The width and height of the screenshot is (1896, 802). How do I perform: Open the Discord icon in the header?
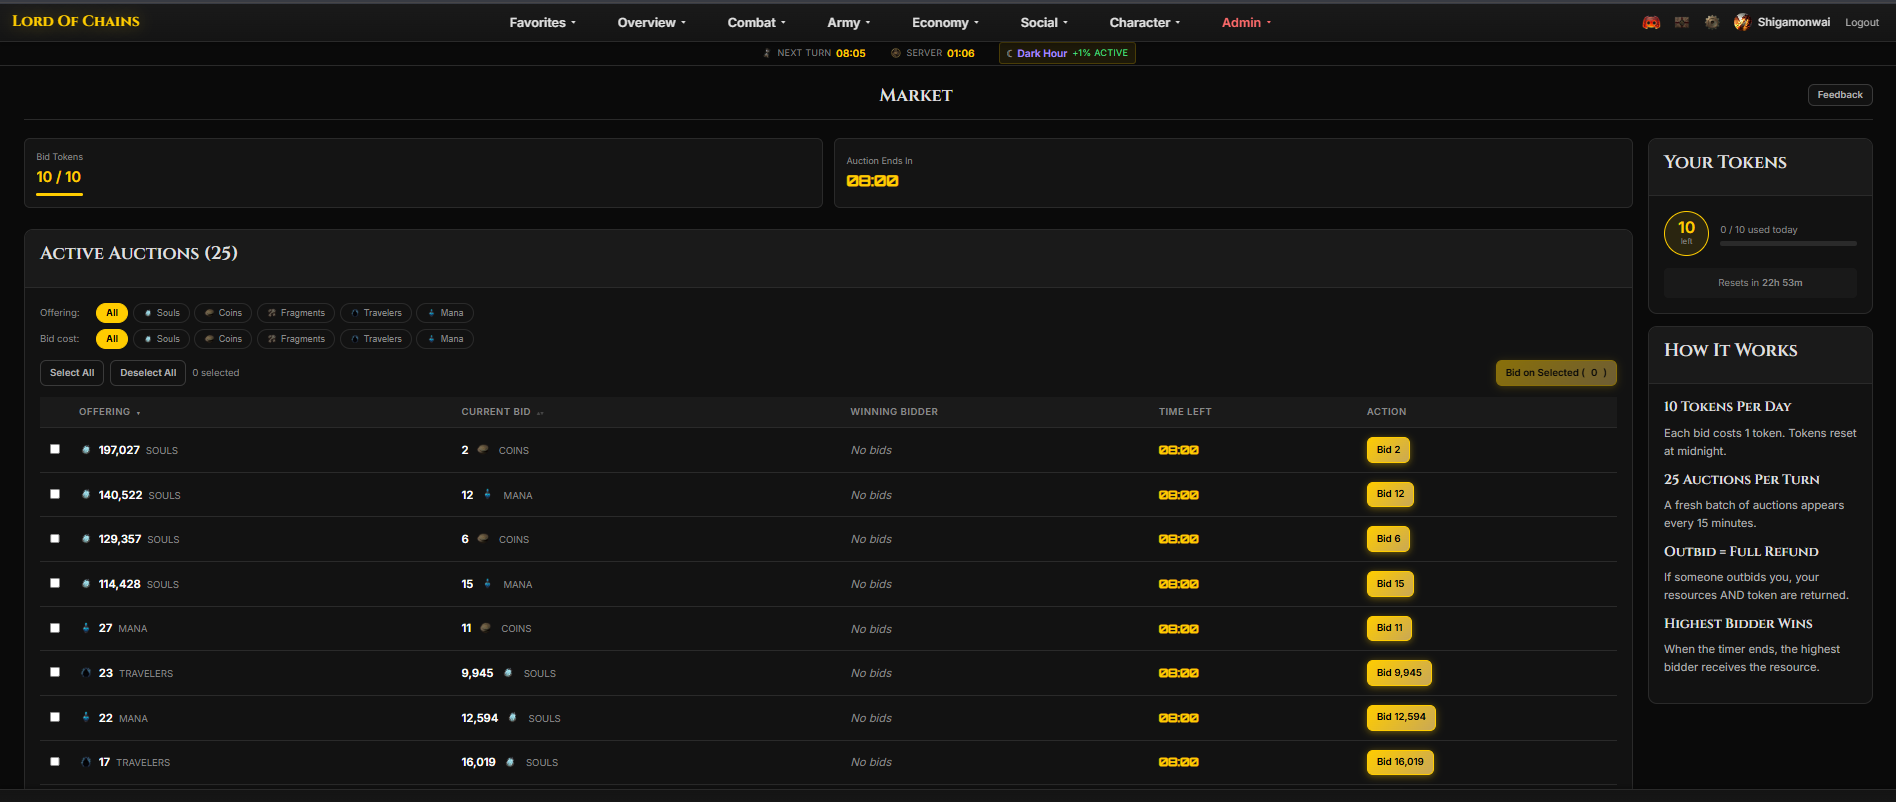click(x=1651, y=22)
